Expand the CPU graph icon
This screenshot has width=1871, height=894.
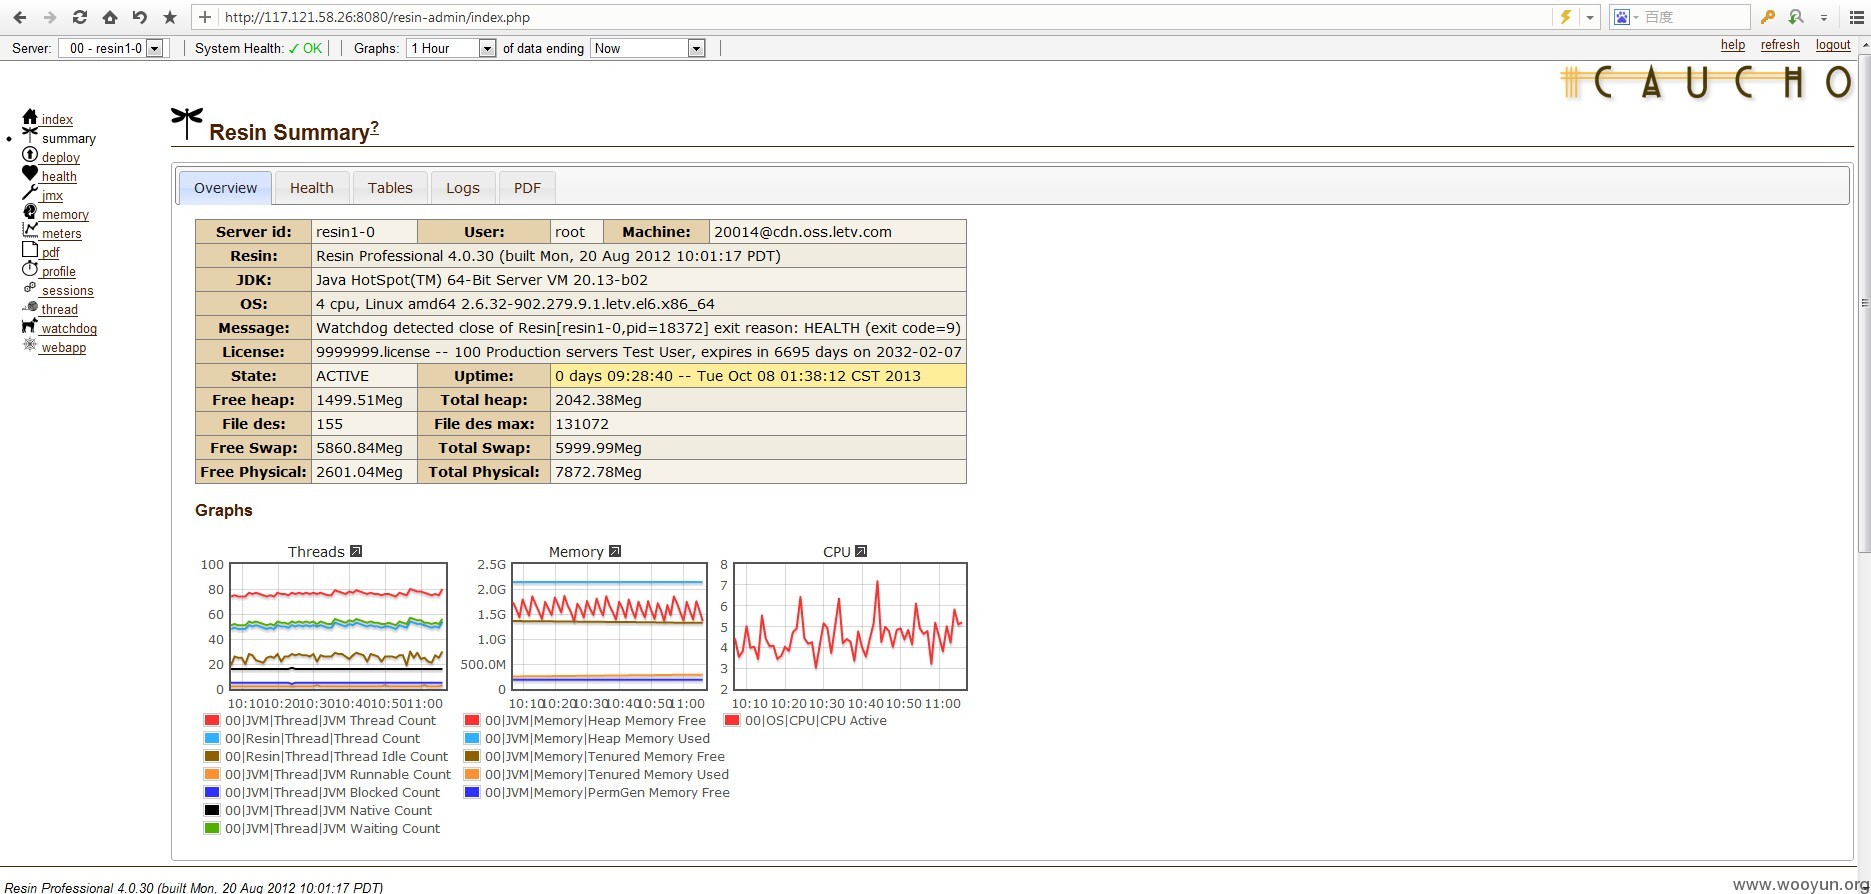click(x=861, y=551)
